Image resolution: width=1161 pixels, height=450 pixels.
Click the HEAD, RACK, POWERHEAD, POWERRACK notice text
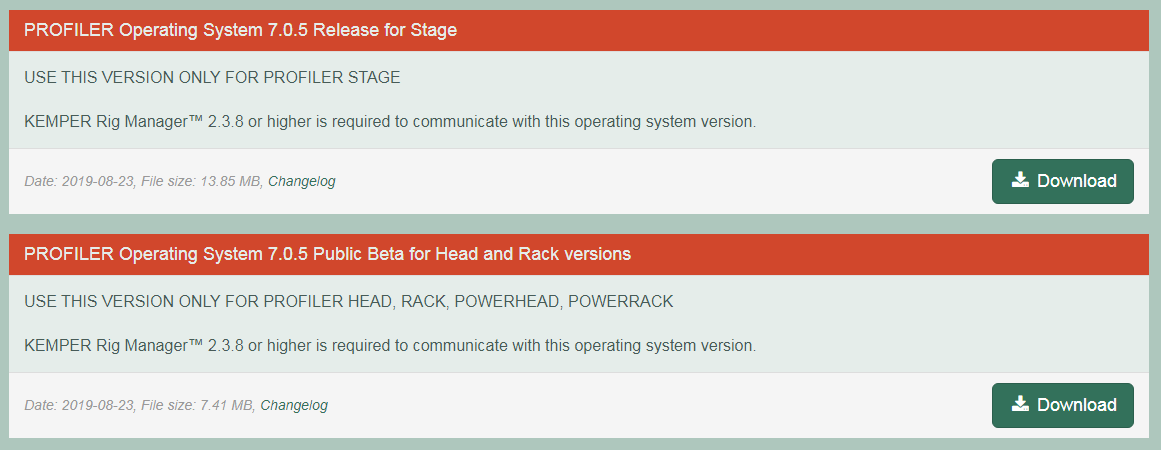[x=349, y=302]
